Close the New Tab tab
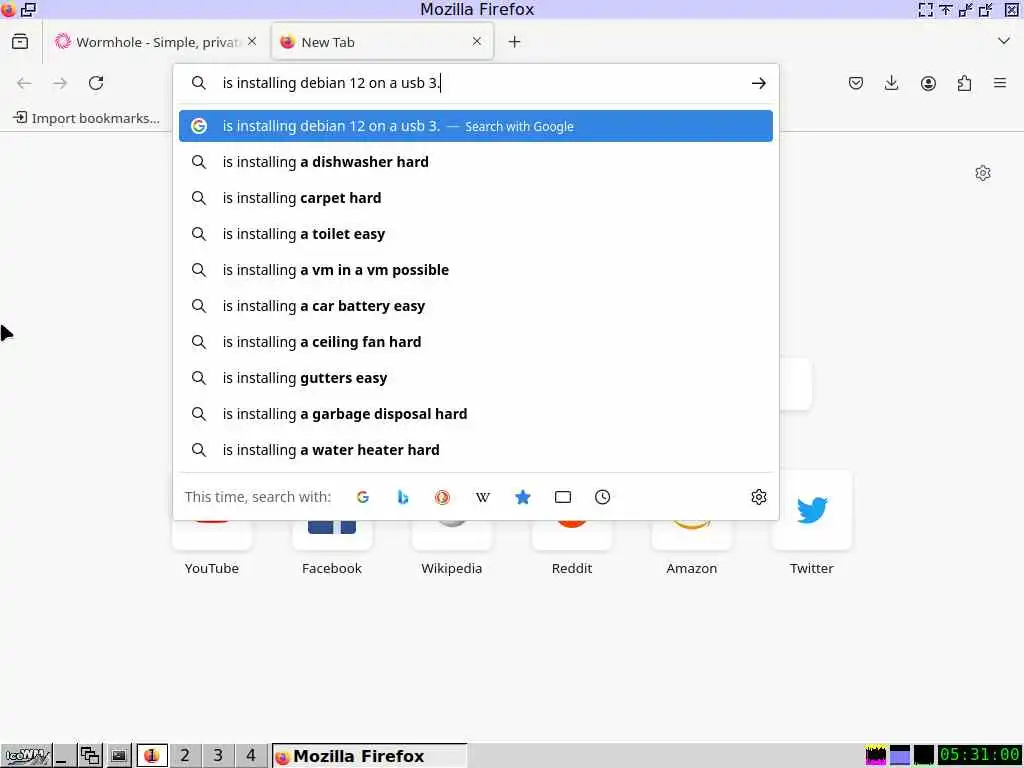This screenshot has height=768, width=1024. tap(477, 41)
